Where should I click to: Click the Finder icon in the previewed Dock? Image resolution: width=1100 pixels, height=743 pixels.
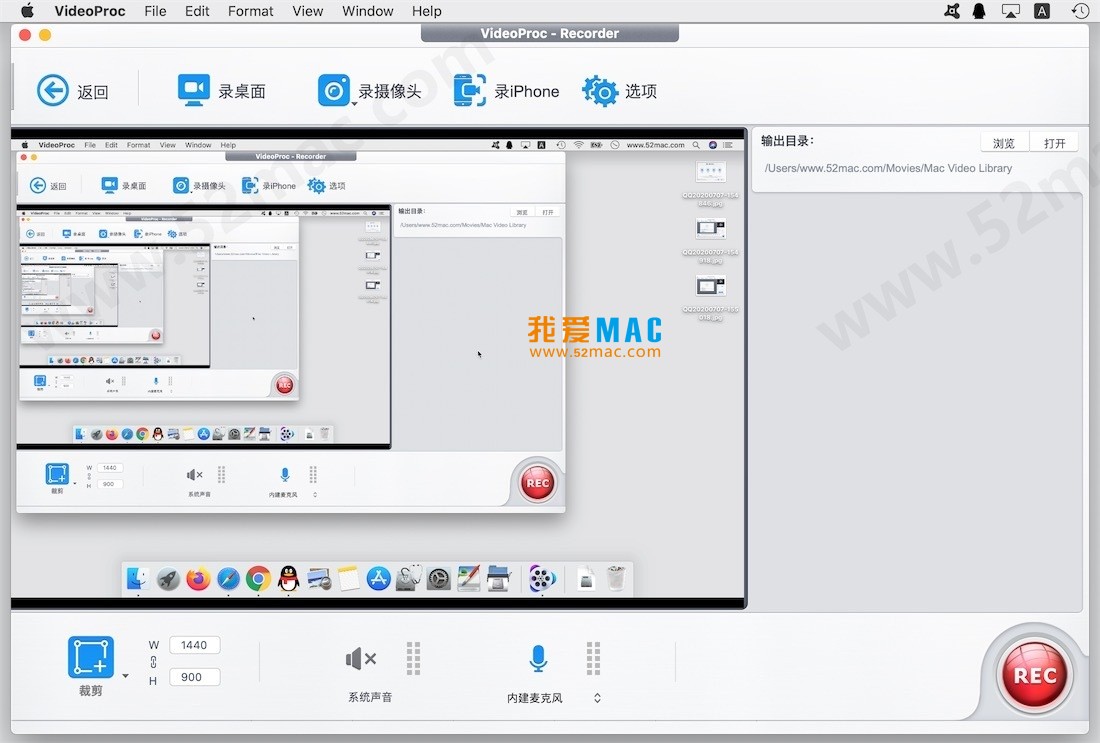(x=138, y=579)
